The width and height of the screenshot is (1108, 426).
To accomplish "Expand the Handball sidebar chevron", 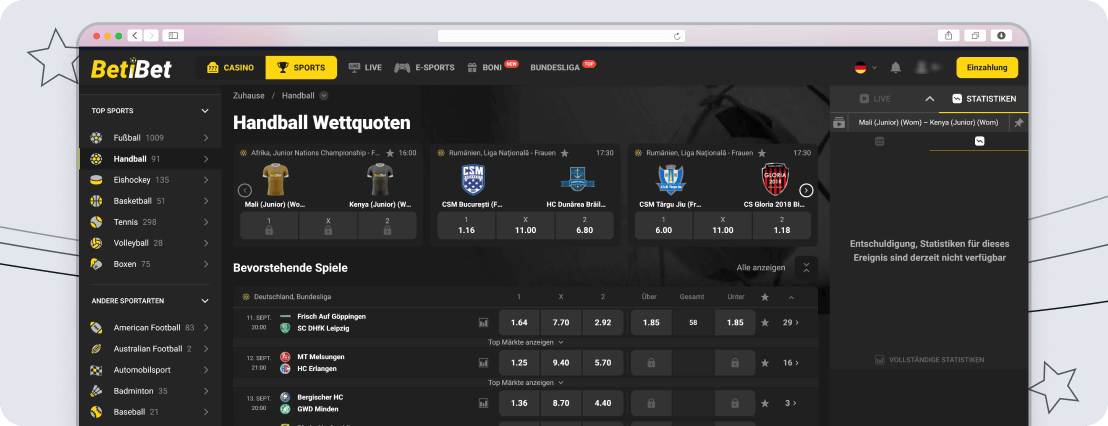I will [x=206, y=159].
